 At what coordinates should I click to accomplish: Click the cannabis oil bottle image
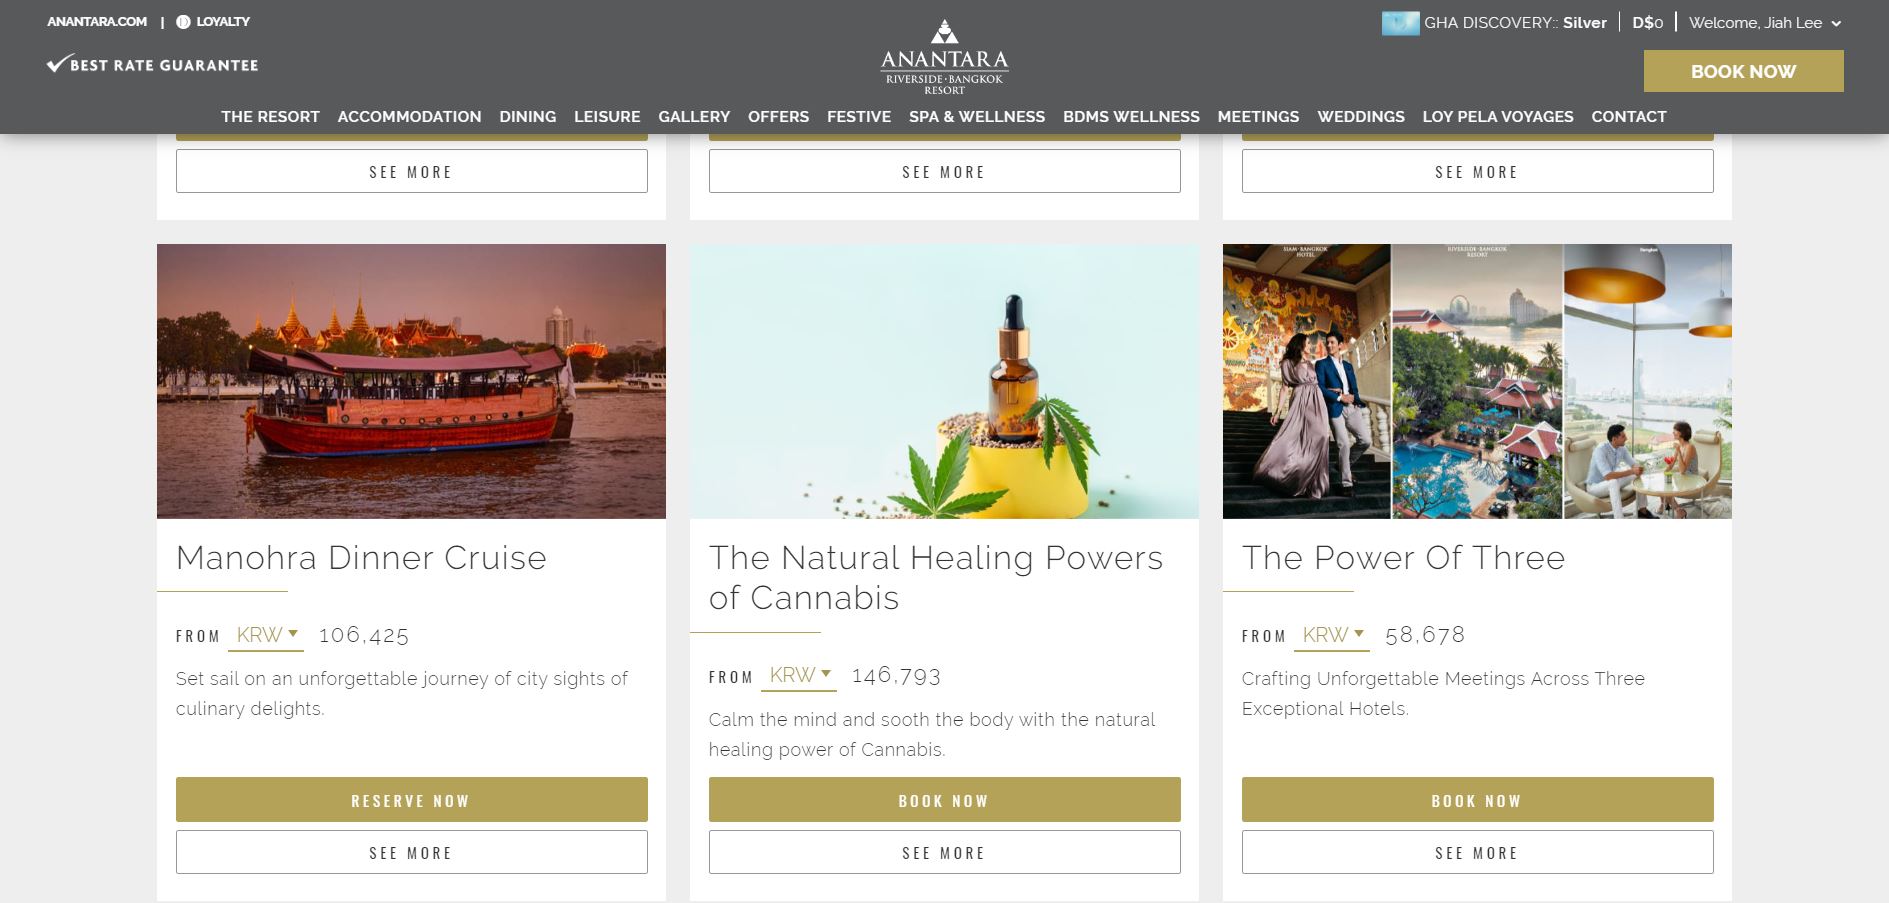[944, 381]
